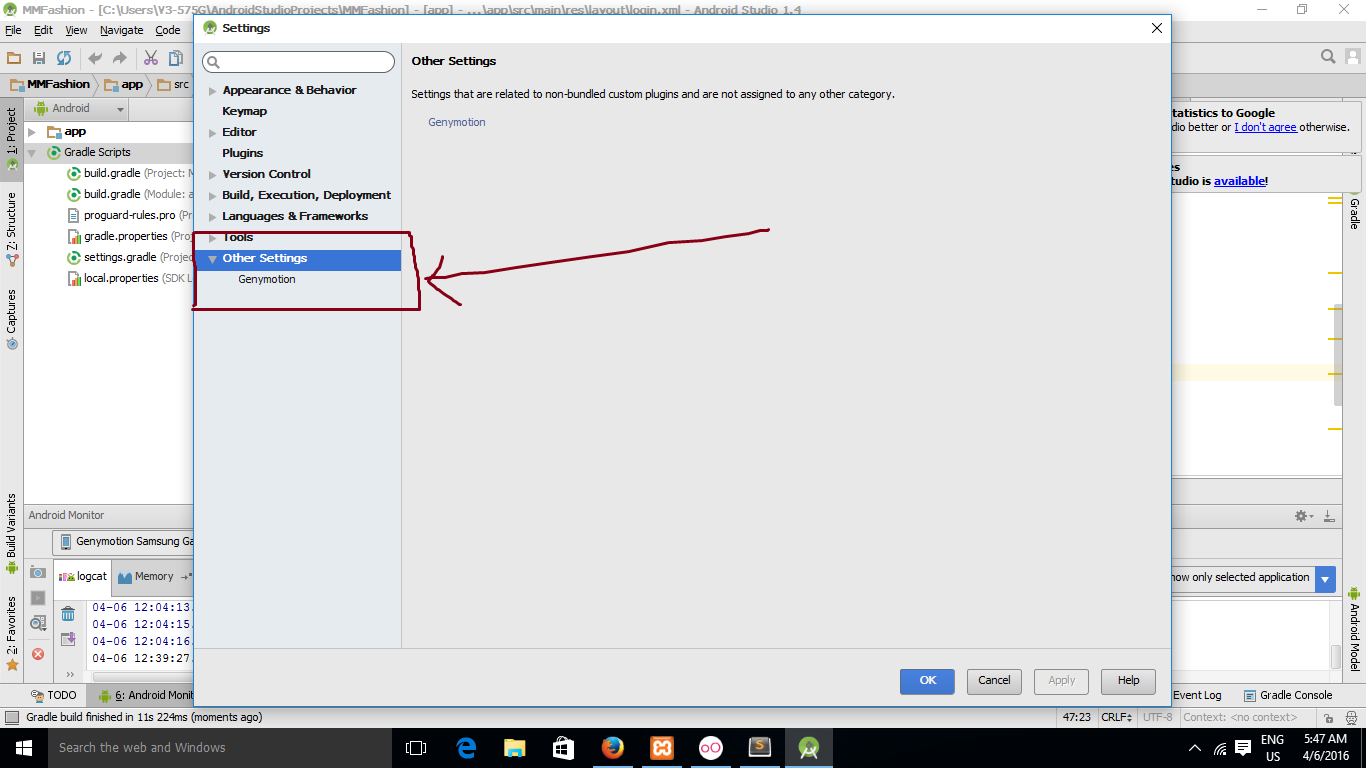Click the Open folder icon in the main toolbar
The width and height of the screenshot is (1366, 768).
[14, 58]
